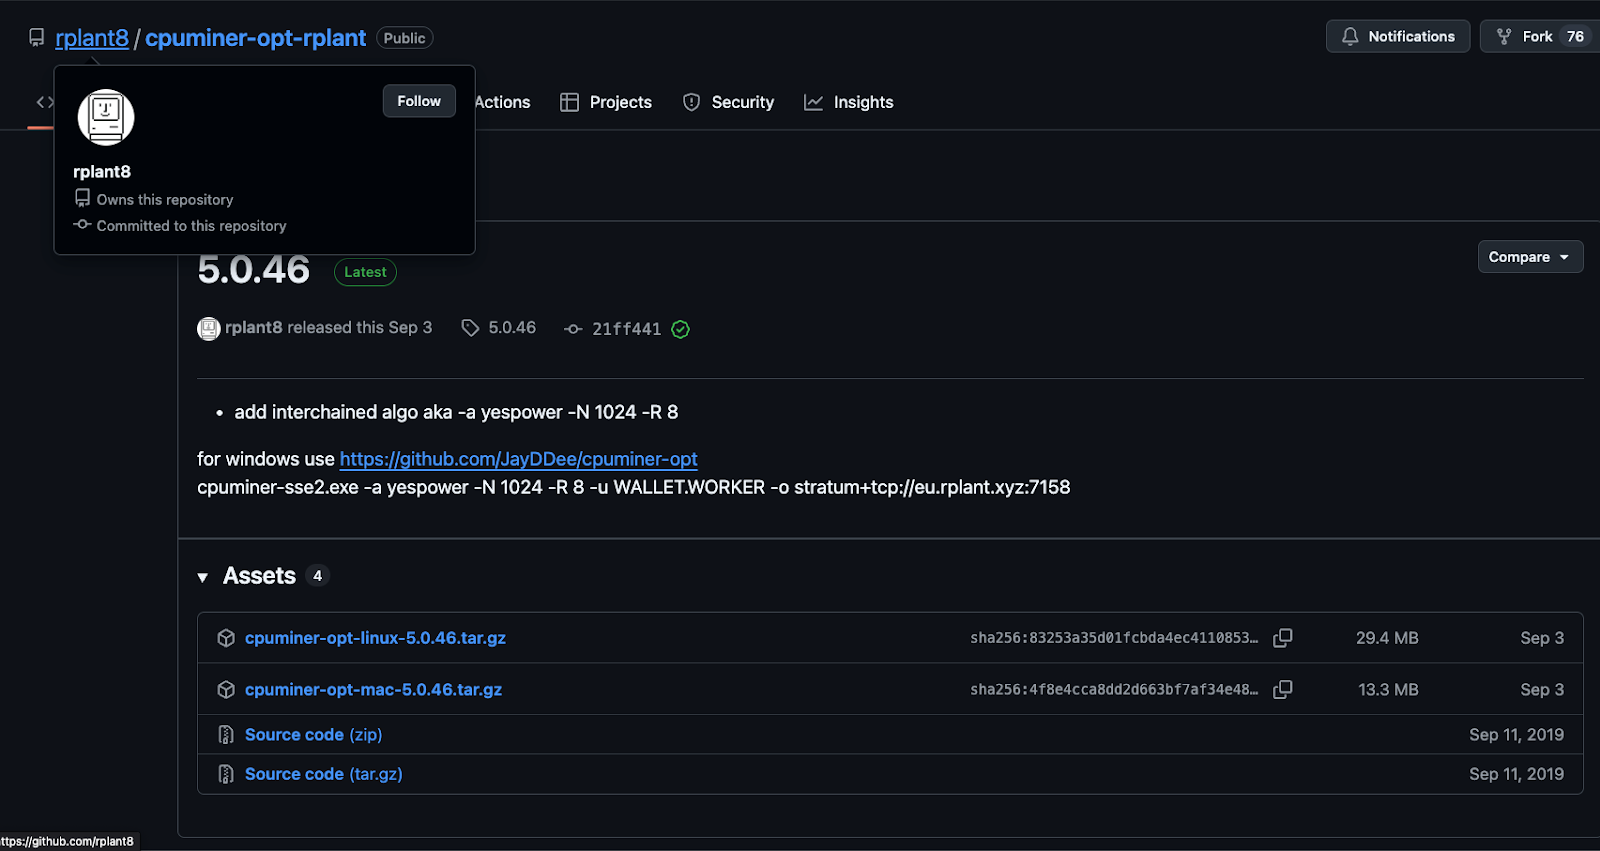Click the Fork branch icon

pos(1504,36)
